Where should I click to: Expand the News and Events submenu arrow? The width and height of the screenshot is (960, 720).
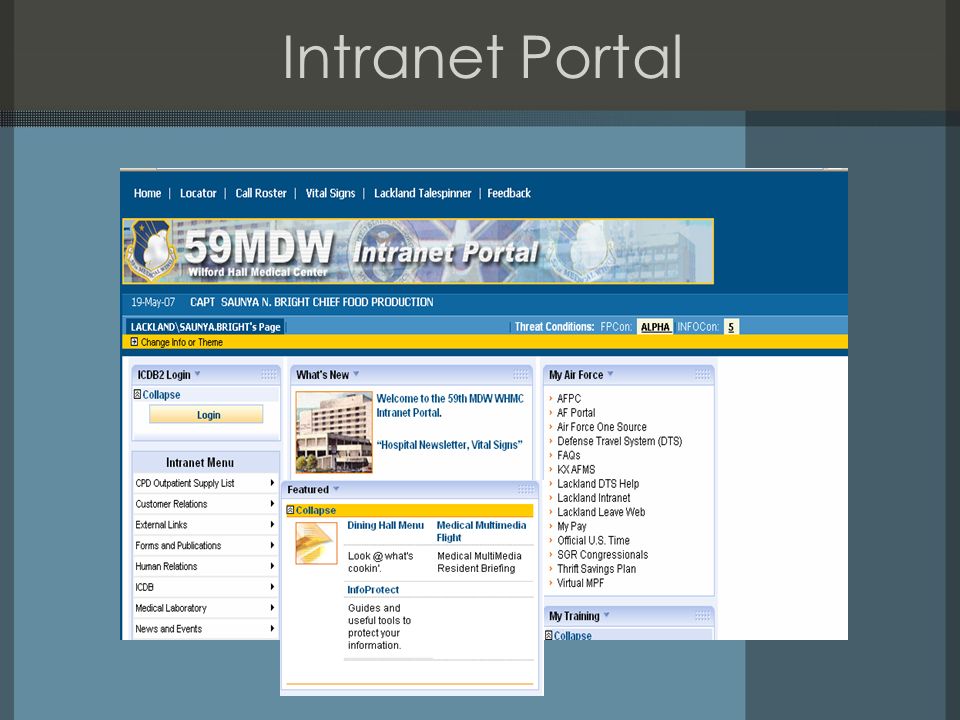click(x=272, y=629)
